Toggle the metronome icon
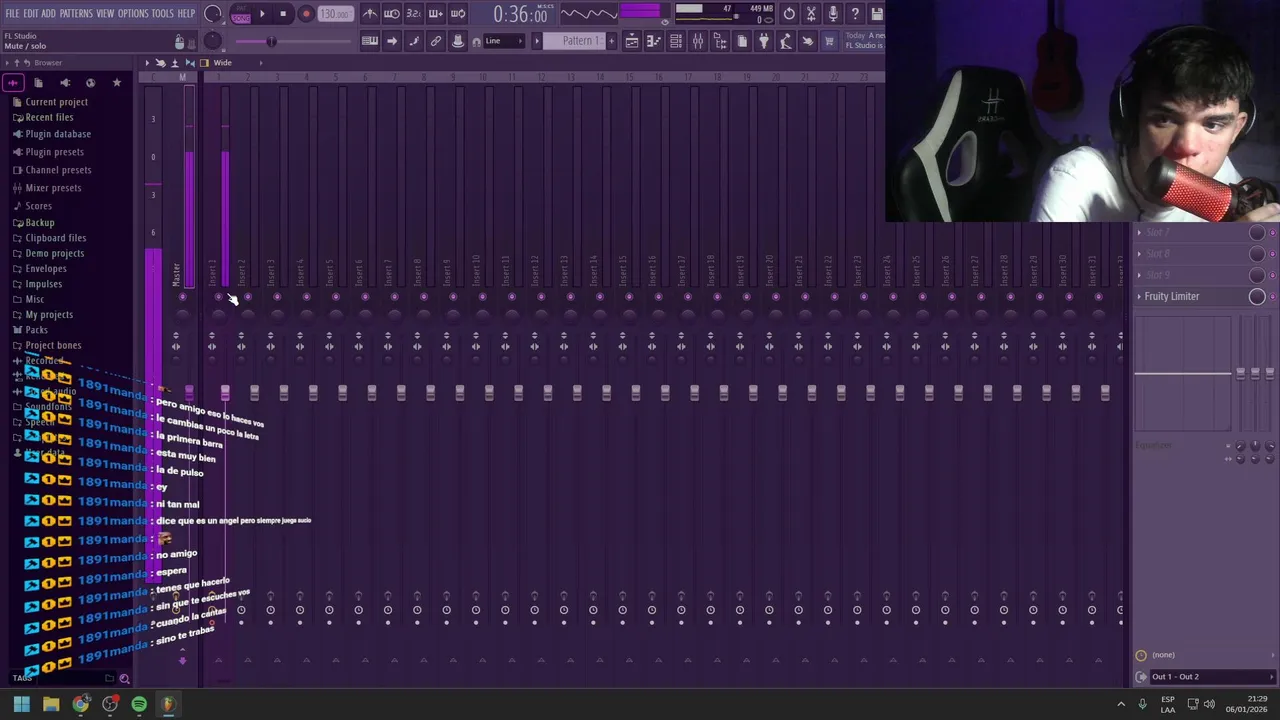This screenshot has width=1280, height=720. (x=370, y=14)
